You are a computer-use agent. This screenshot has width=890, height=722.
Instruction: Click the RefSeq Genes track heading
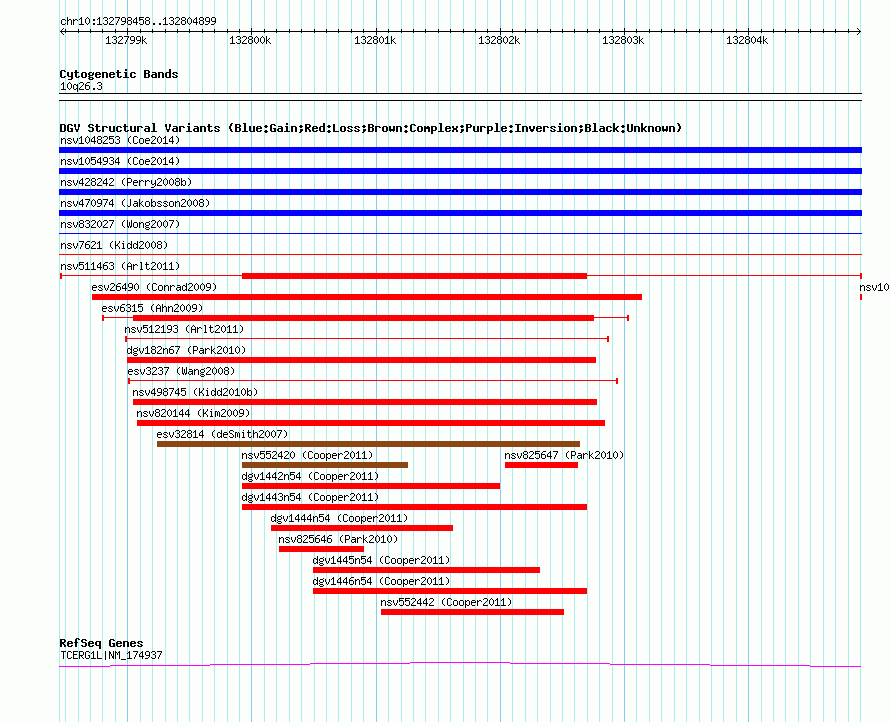click(101, 643)
